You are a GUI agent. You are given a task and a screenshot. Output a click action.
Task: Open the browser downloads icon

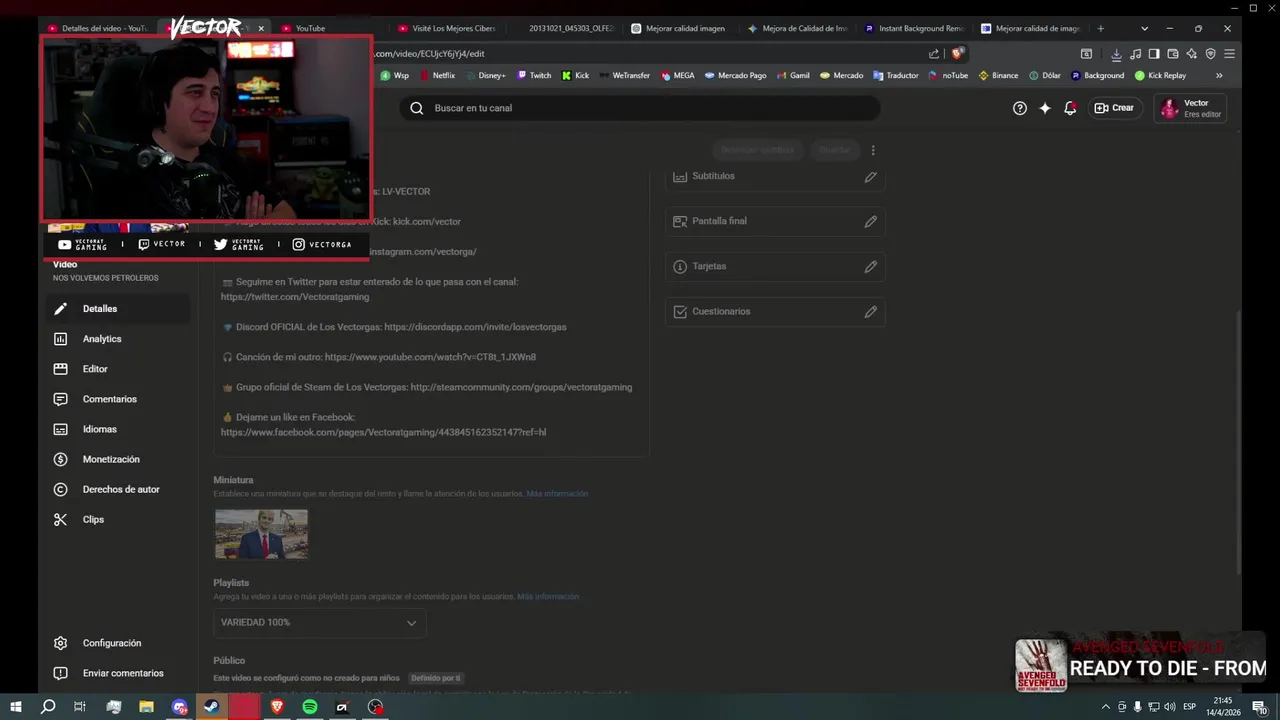point(1117,54)
